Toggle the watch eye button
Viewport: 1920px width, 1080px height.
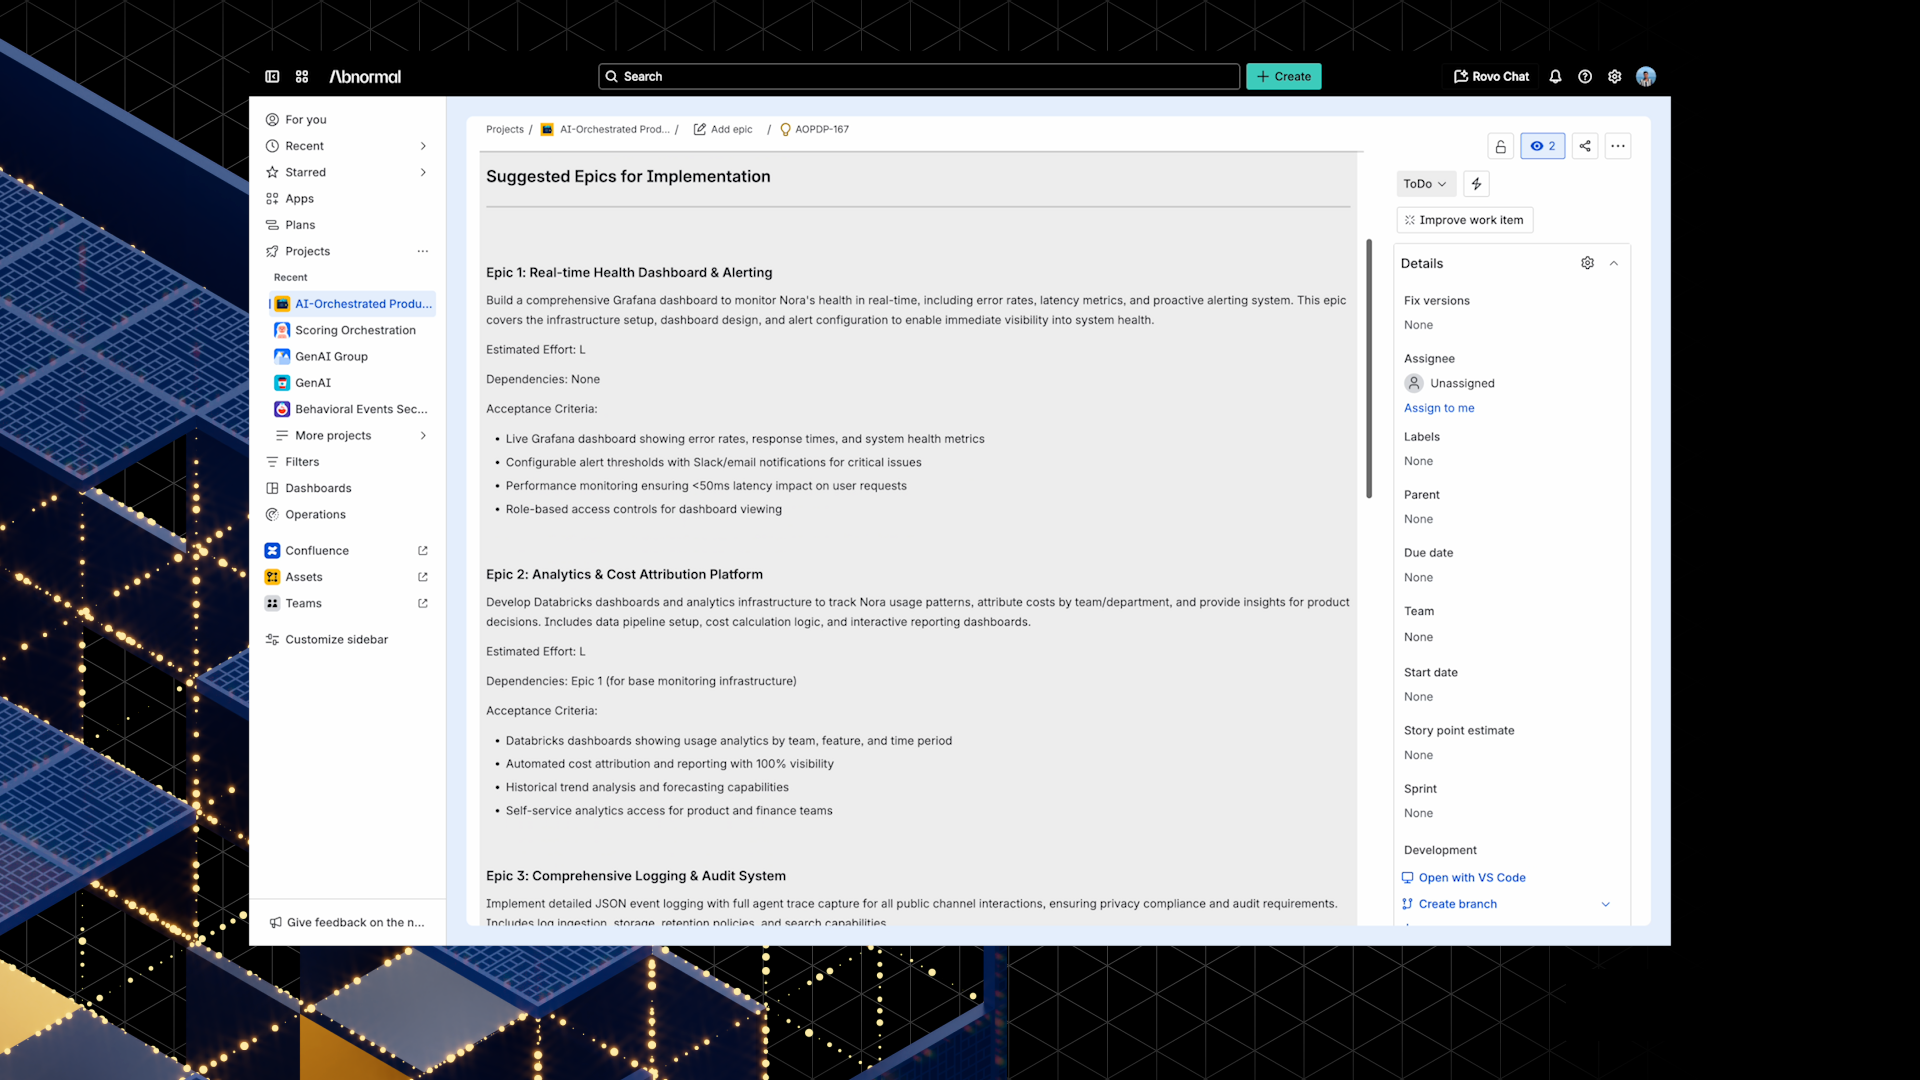pos(1542,146)
